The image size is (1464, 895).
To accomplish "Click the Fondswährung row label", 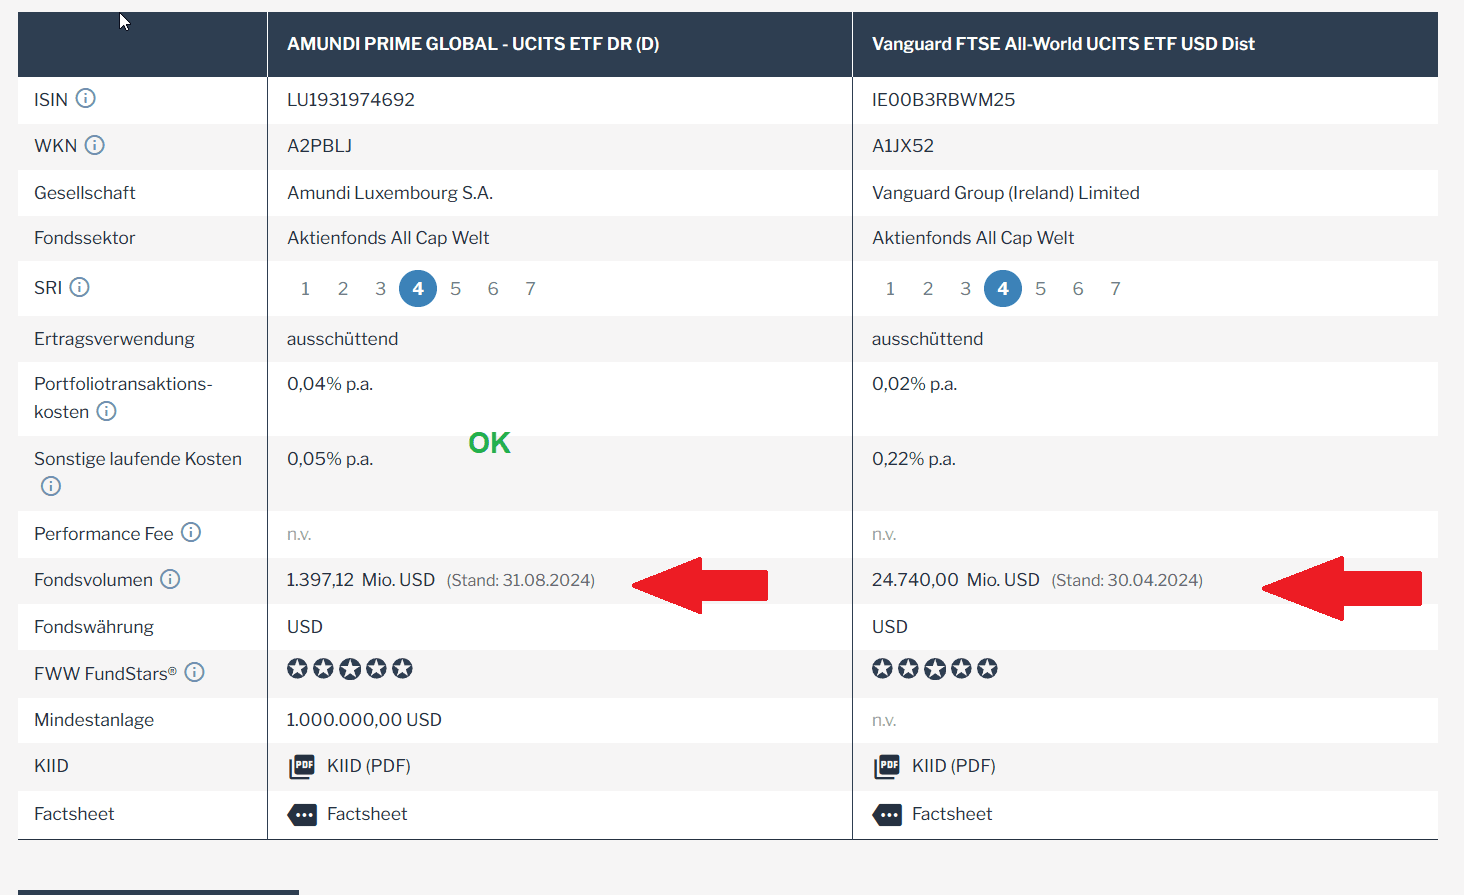I will tap(94, 627).
